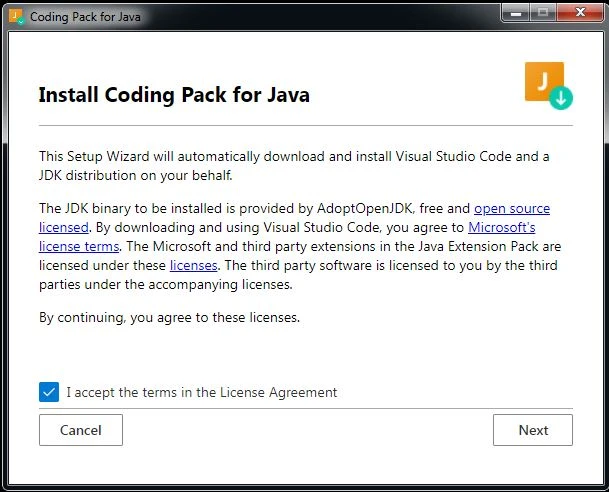Viewport: 609px width, 492px height.
Task: Cancel the installation
Action: coord(81,430)
